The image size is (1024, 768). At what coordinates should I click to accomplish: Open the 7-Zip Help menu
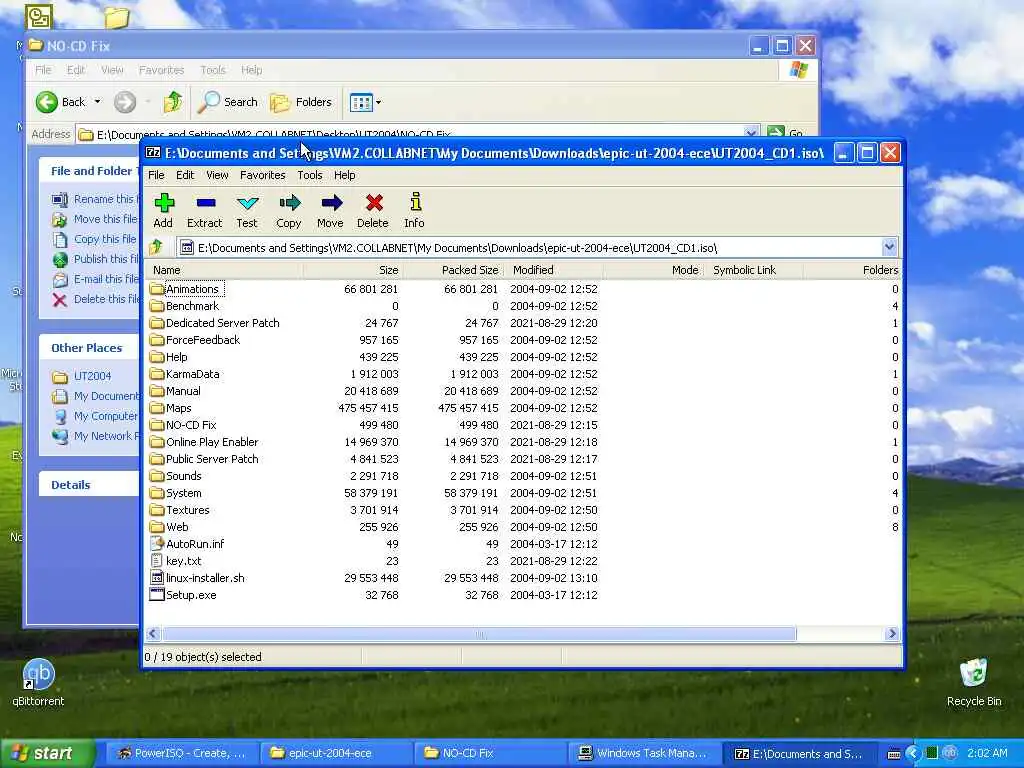344,175
